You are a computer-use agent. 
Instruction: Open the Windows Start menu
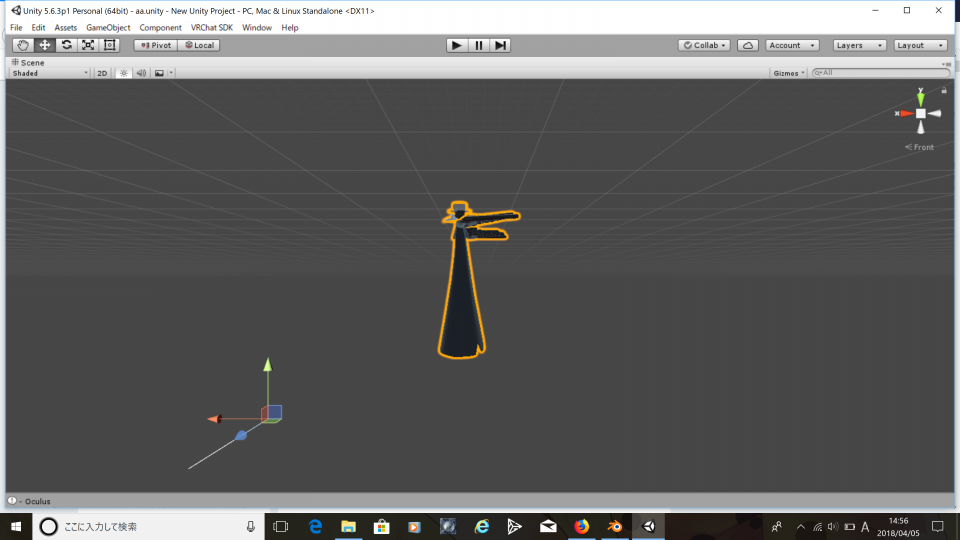(16, 527)
